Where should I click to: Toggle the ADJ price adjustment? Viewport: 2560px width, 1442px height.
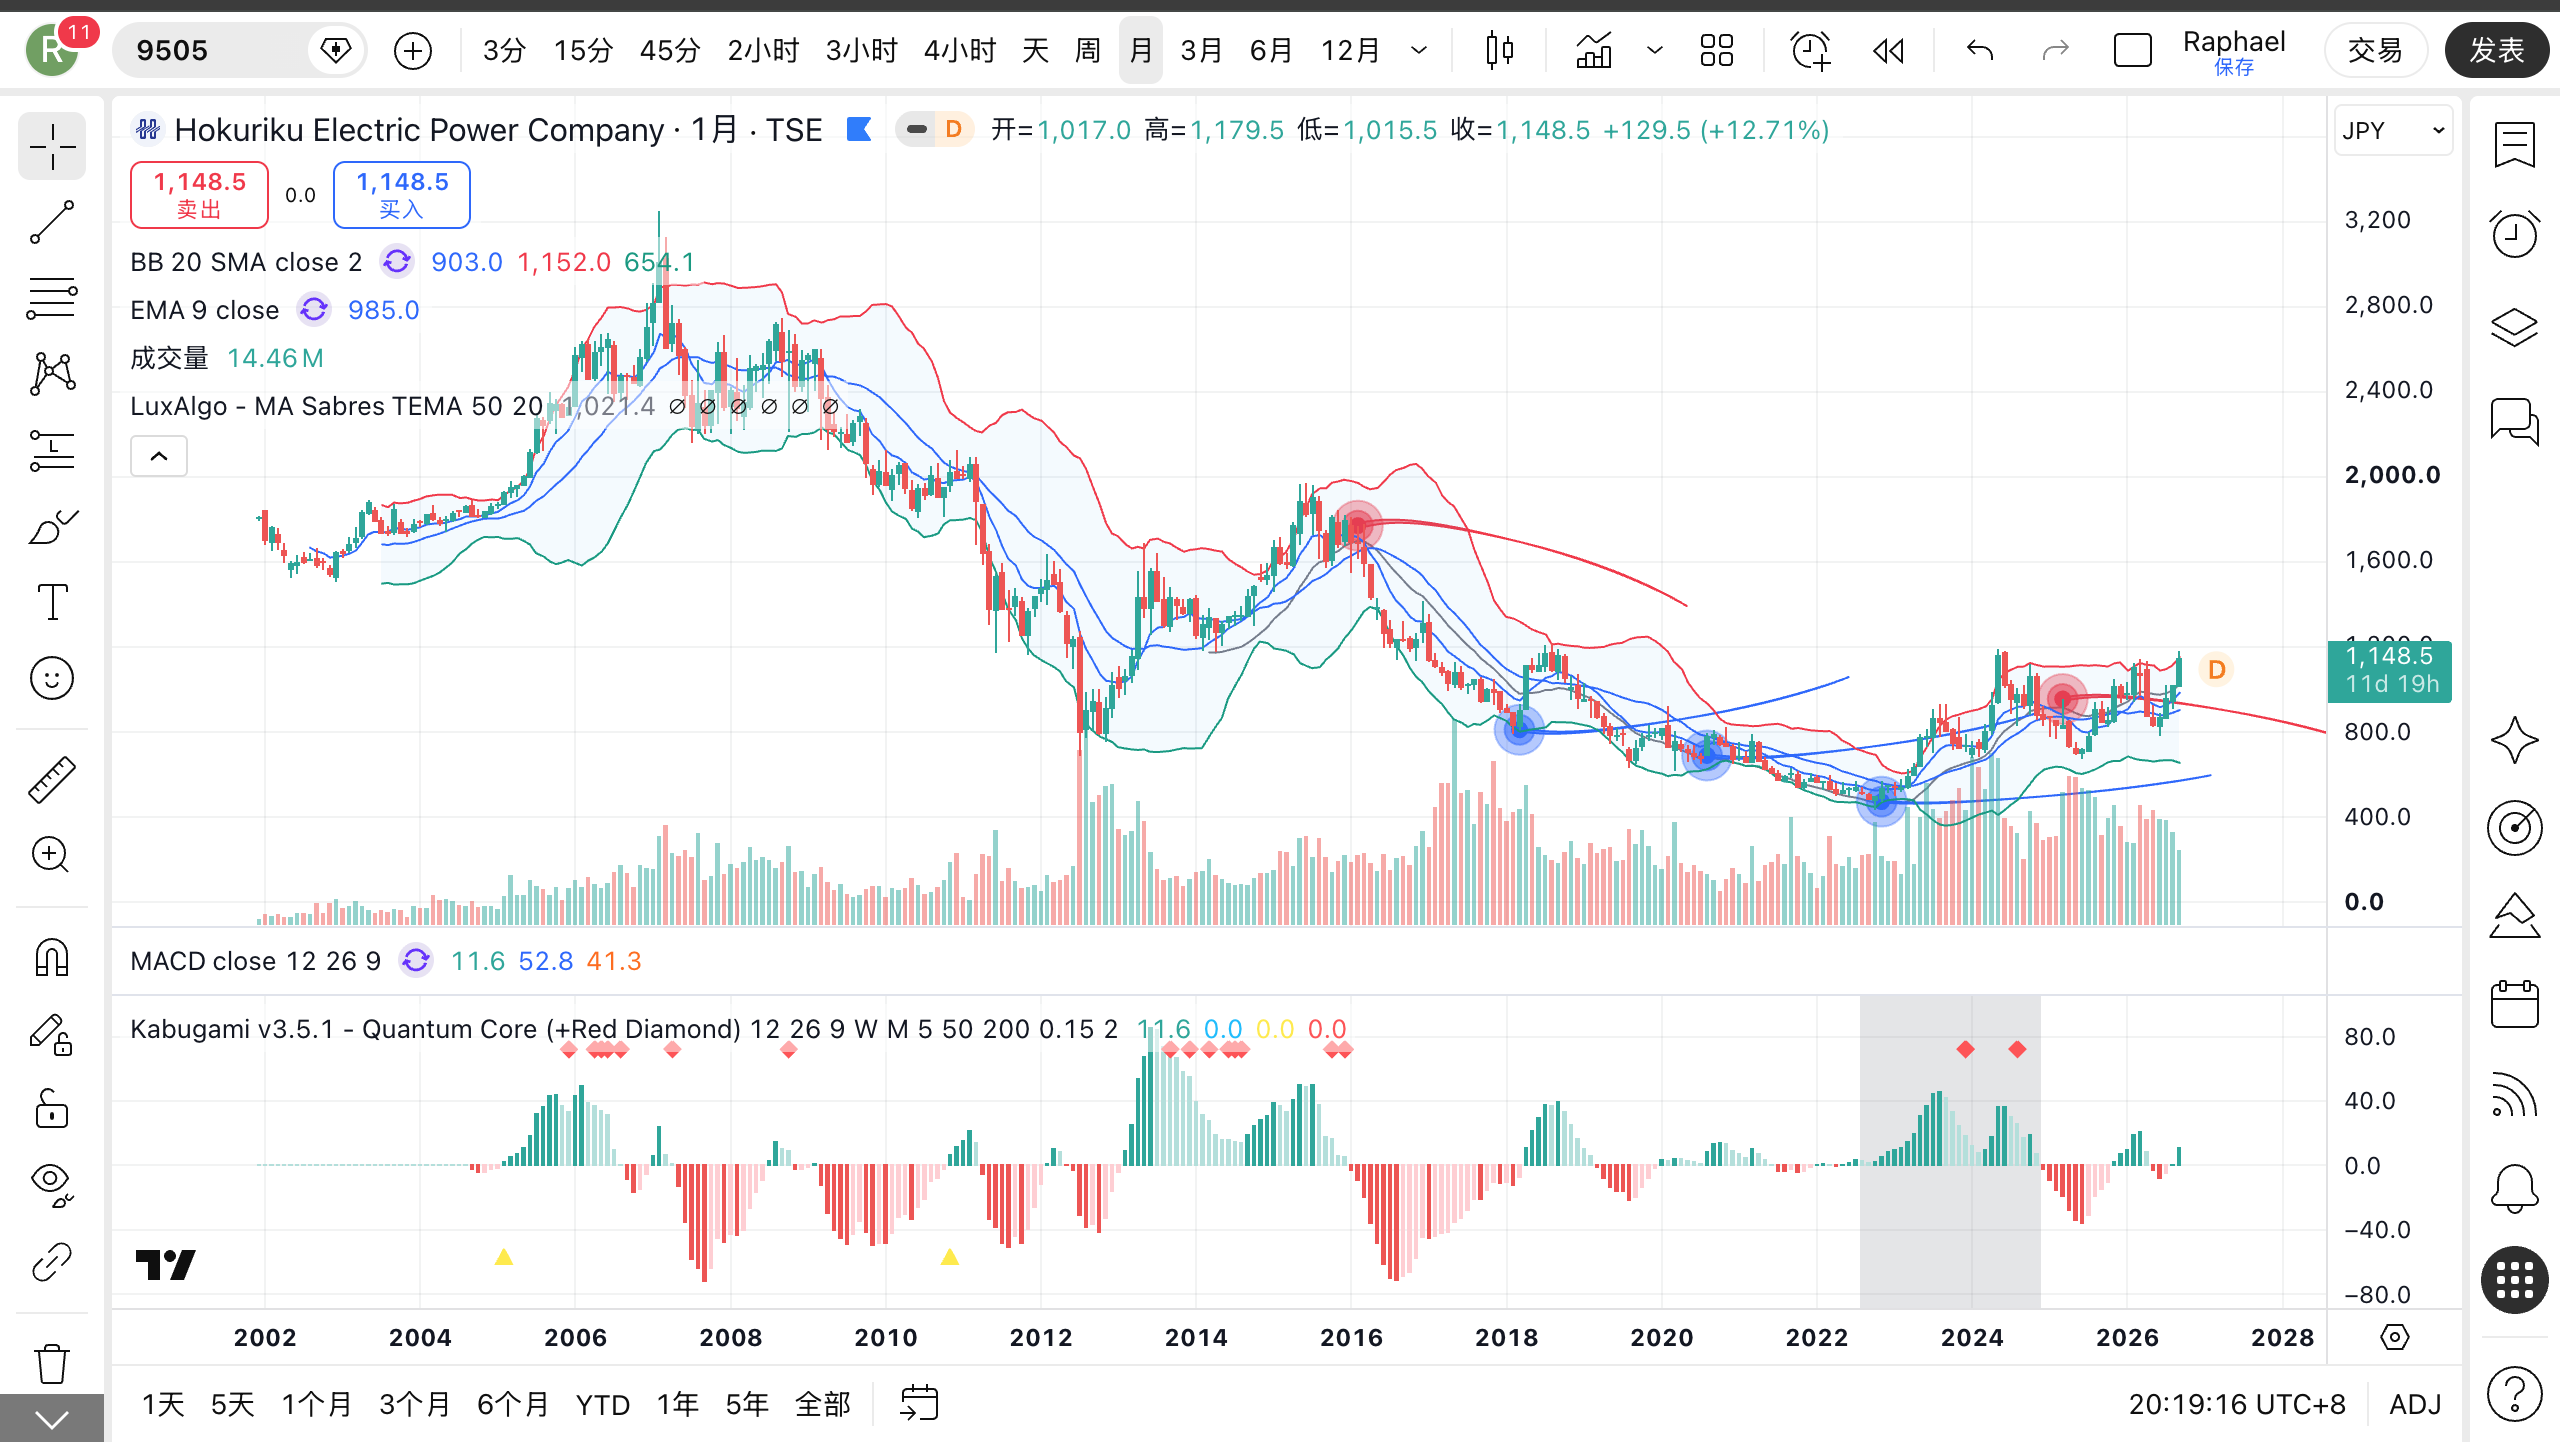tap(2415, 1405)
